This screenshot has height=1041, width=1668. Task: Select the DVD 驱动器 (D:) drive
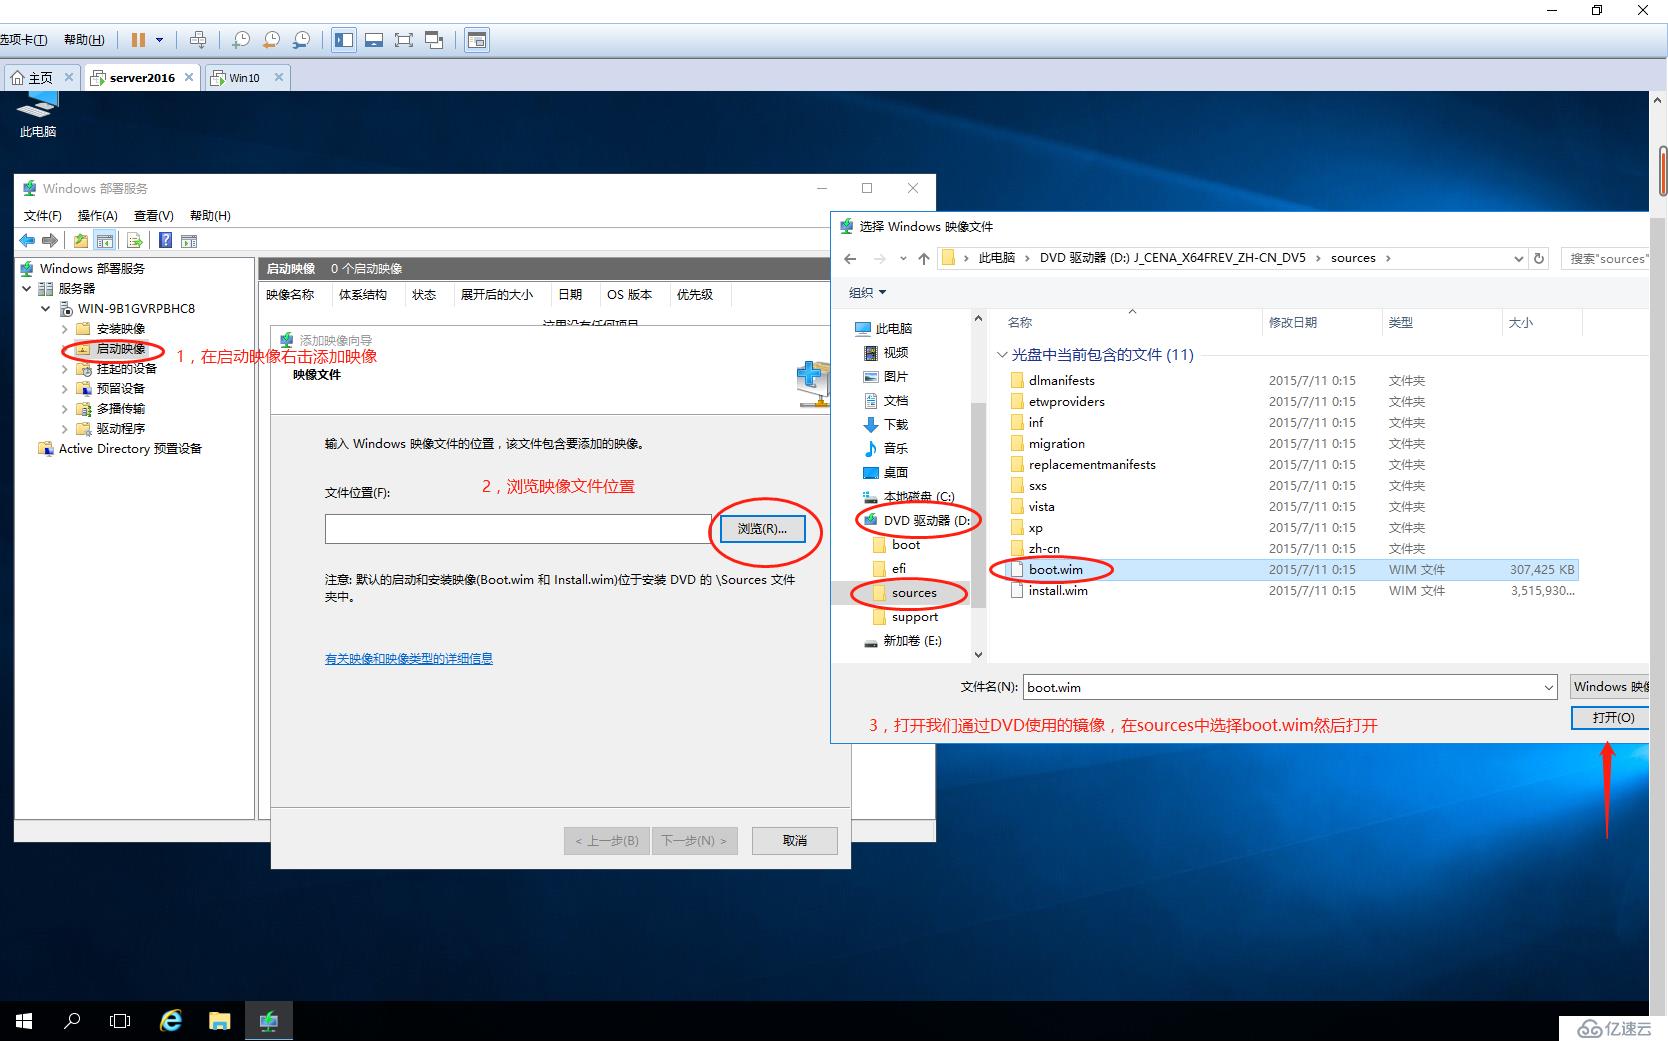point(917,520)
